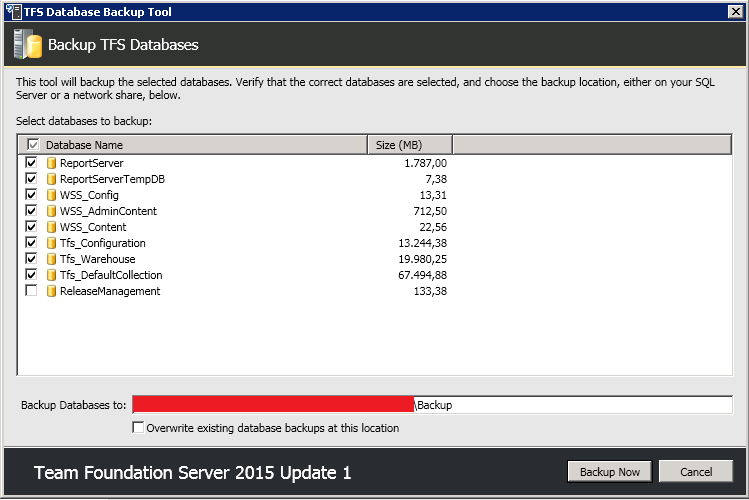The width and height of the screenshot is (749, 500).
Task: Enable Overwrite existing database backups checkbox
Action: pos(138,427)
